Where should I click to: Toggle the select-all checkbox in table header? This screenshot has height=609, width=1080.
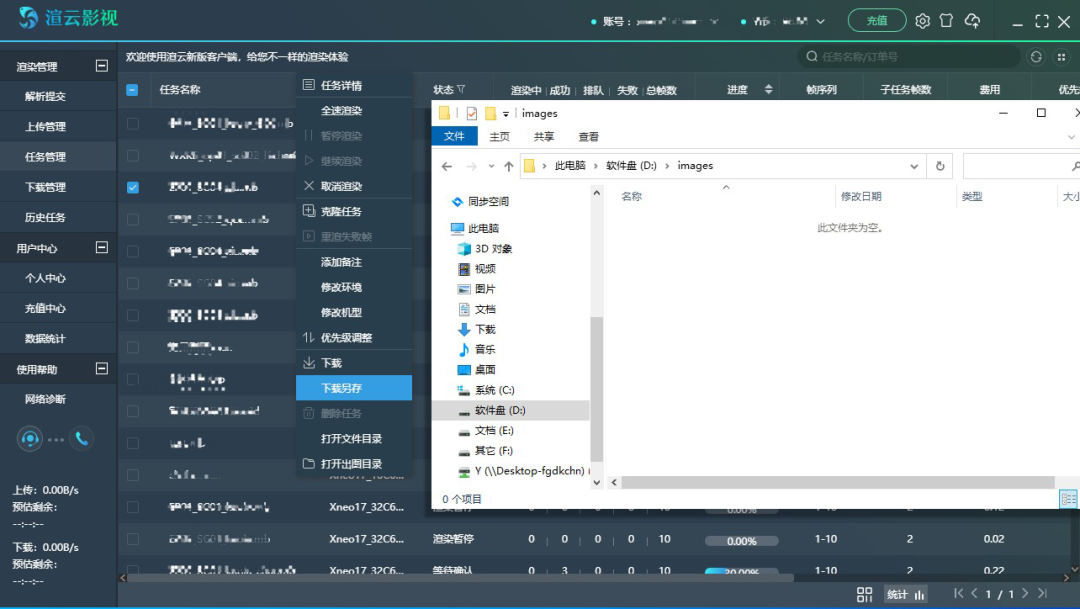(132, 90)
